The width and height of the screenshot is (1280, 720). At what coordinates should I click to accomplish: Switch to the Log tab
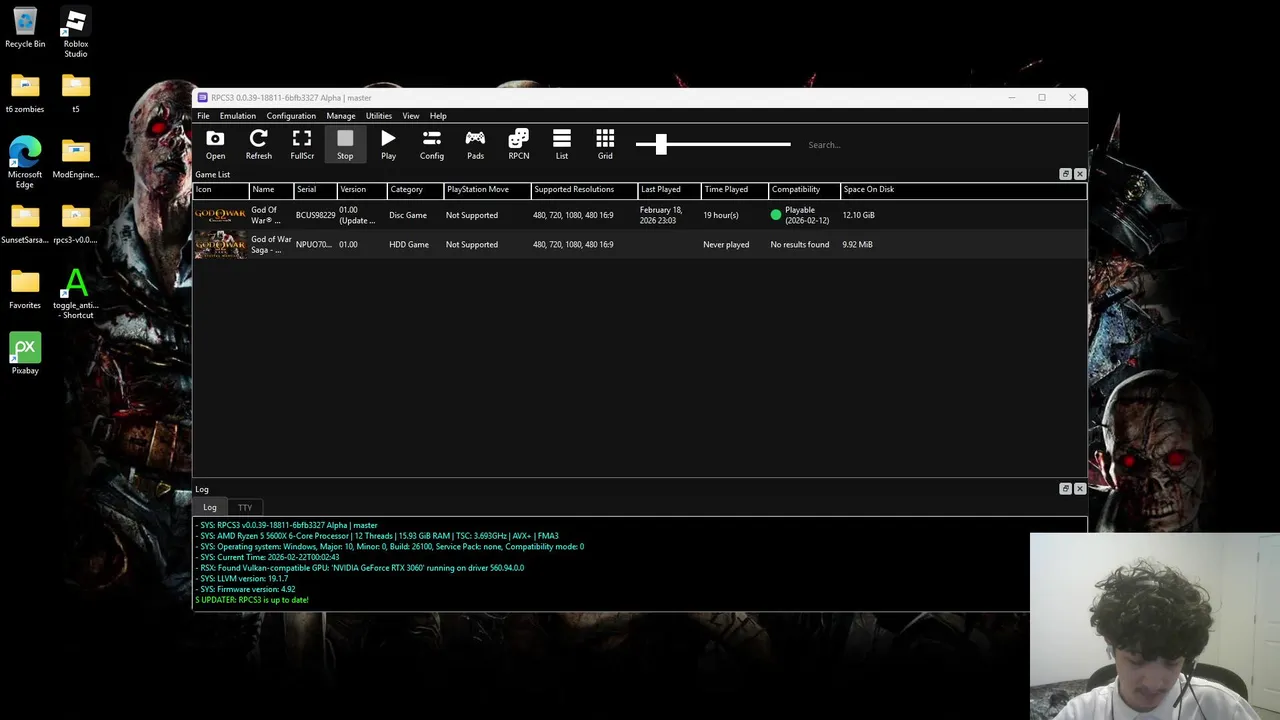point(210,507)
